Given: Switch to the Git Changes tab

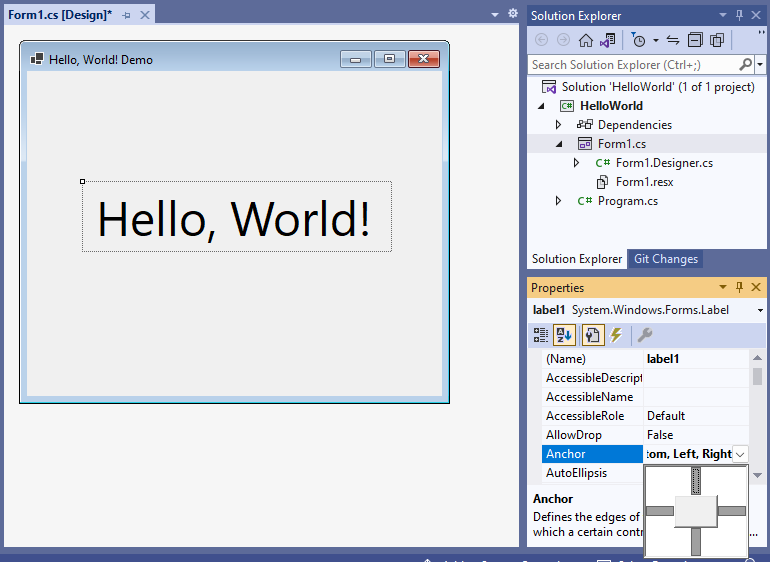Looking at the screenshot, I should click(x=665, y=259).
